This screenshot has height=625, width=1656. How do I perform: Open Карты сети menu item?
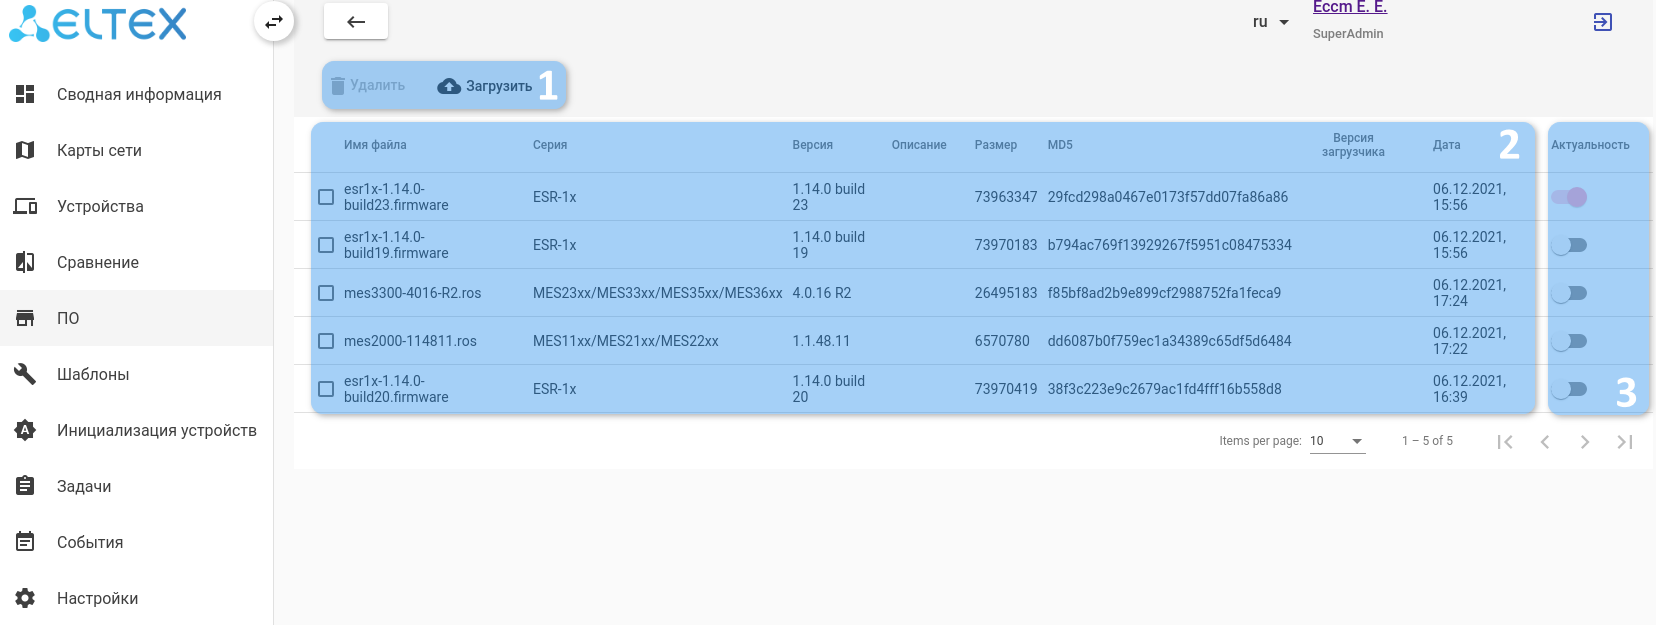click(137, 150)
